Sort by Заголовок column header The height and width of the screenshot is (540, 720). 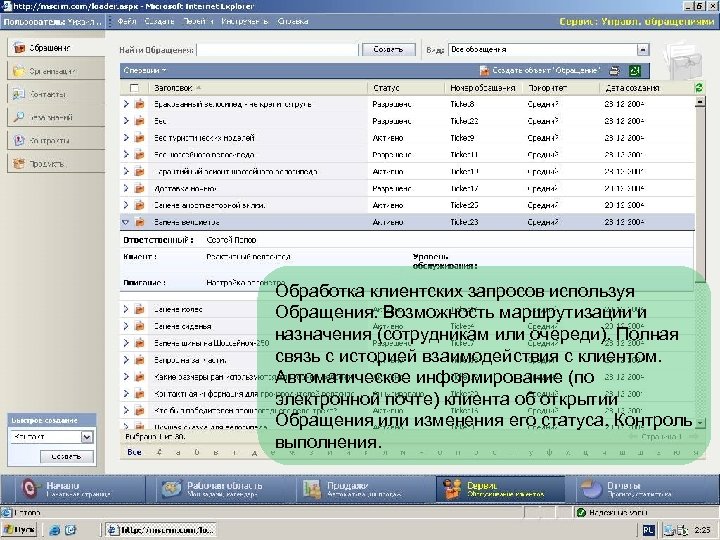(173, 88)
